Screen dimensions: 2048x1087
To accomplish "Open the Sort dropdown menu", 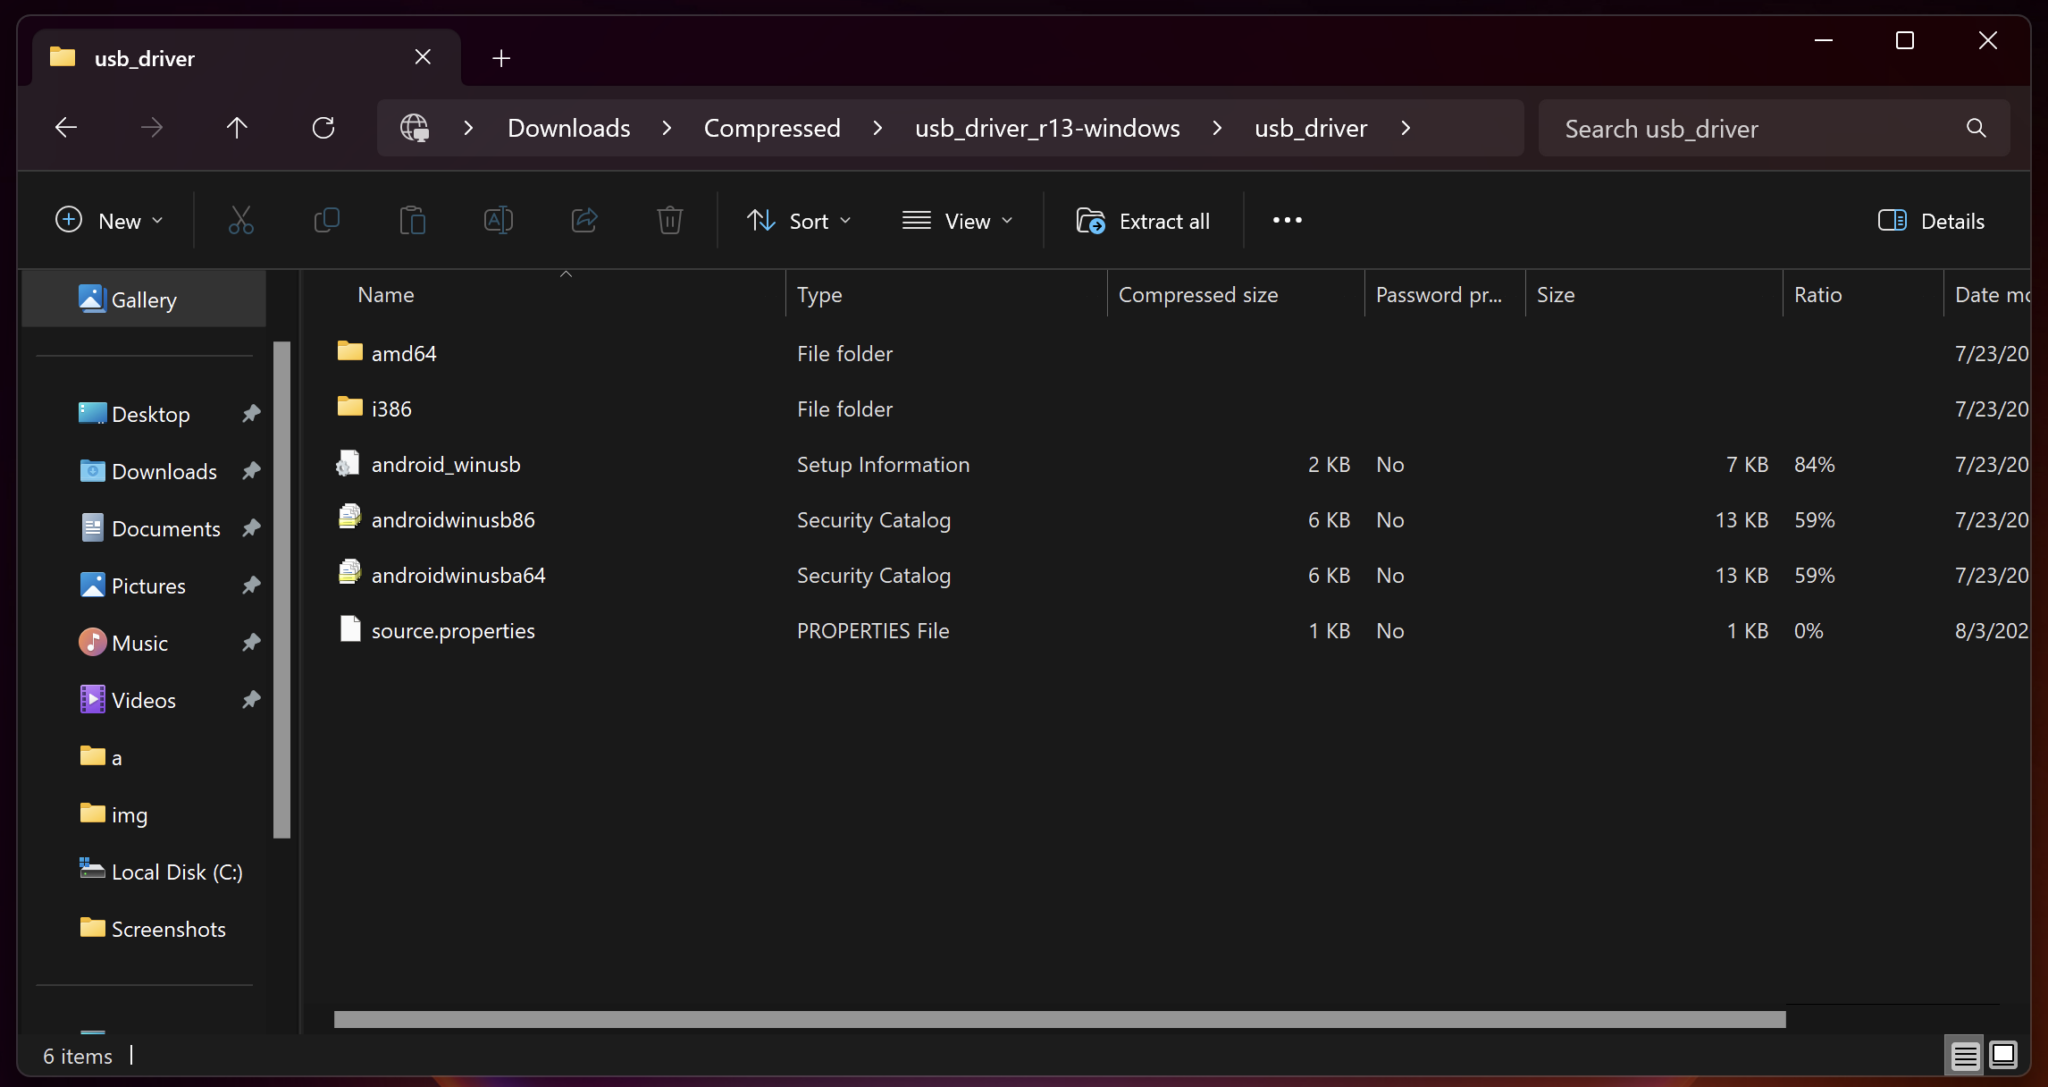I will click(x=799, y=221).
